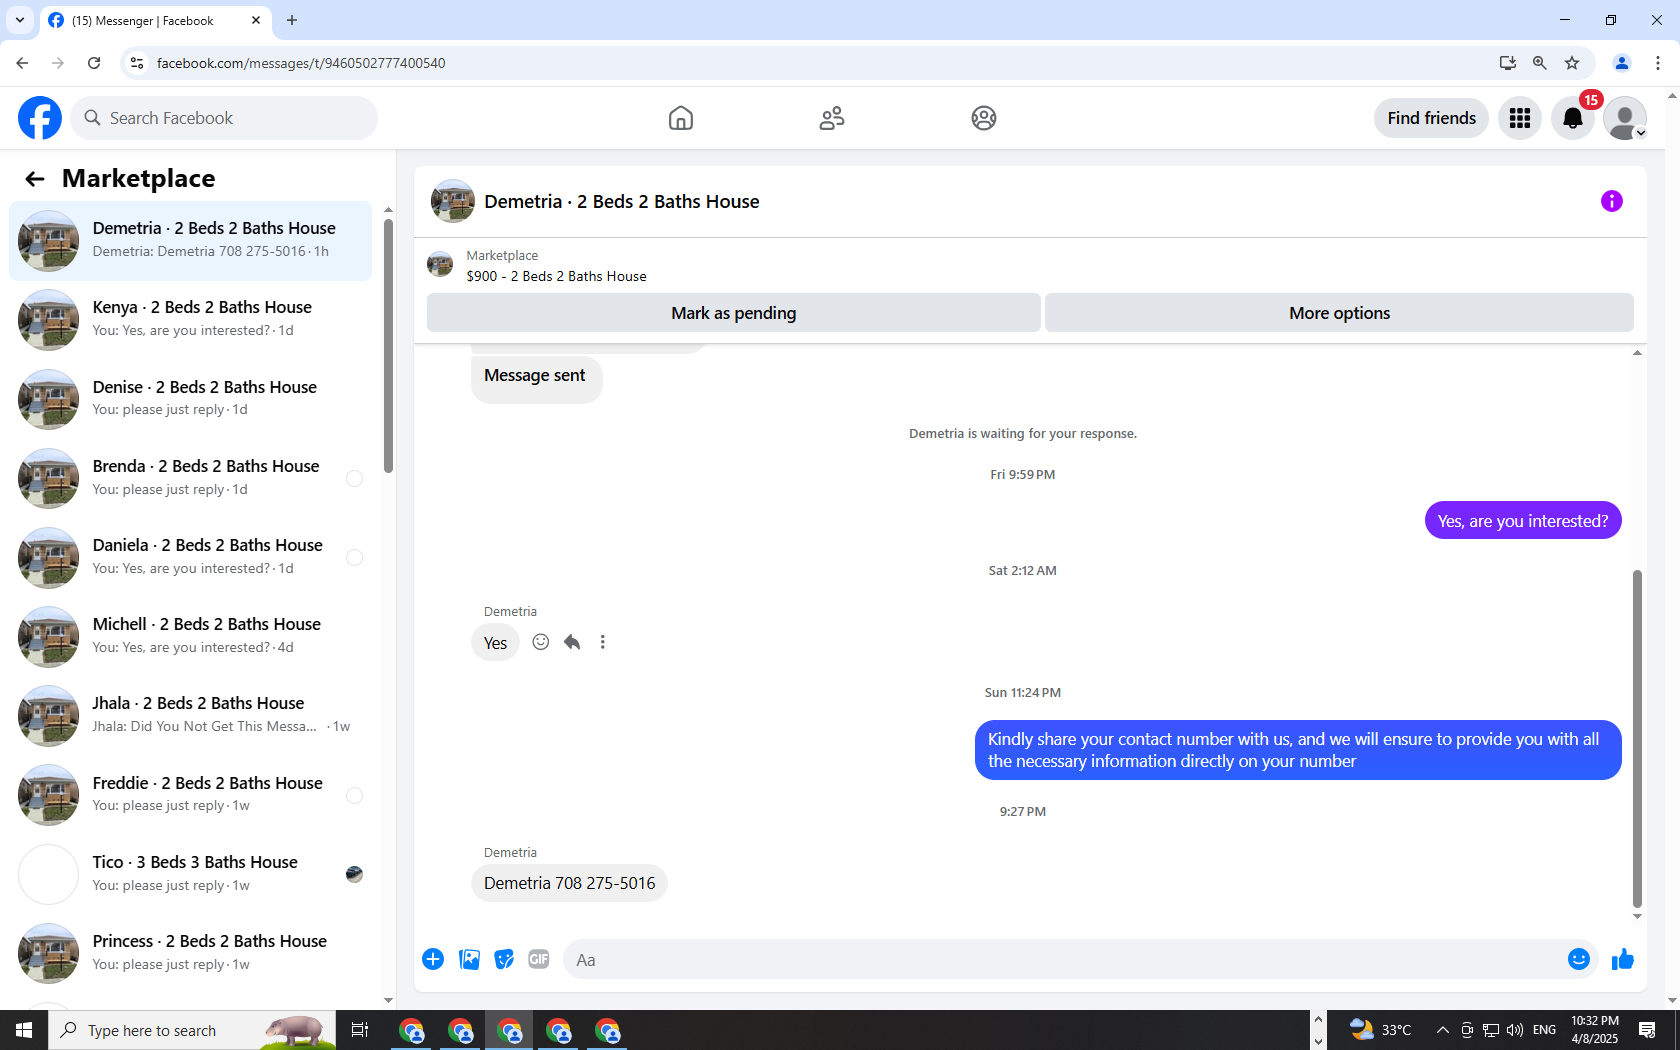The height and width of the screenshot is (1050, 1680).
Task: Click the chat messages scrollbar
Action: (x=1637, y=738)
